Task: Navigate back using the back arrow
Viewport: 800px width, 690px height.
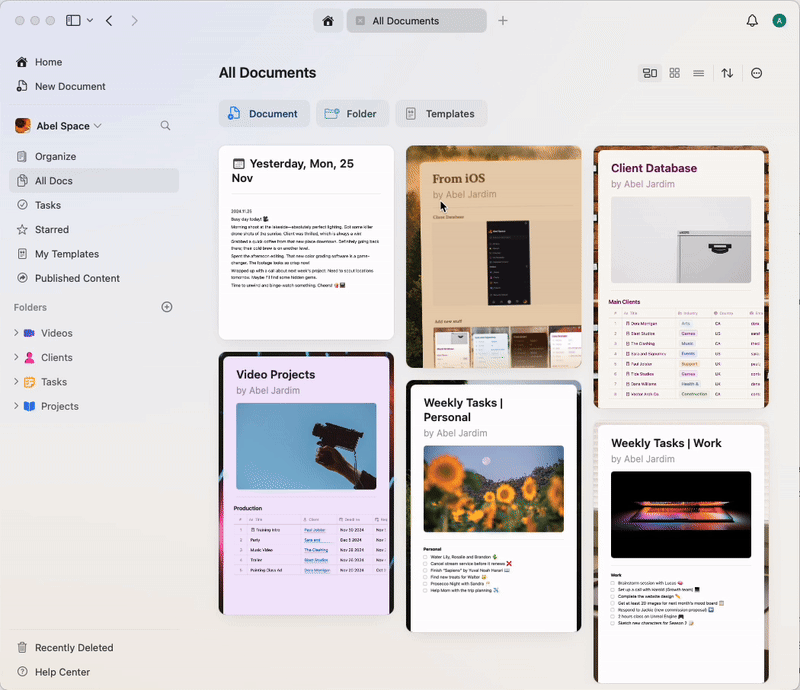Action: pos(109,20)
